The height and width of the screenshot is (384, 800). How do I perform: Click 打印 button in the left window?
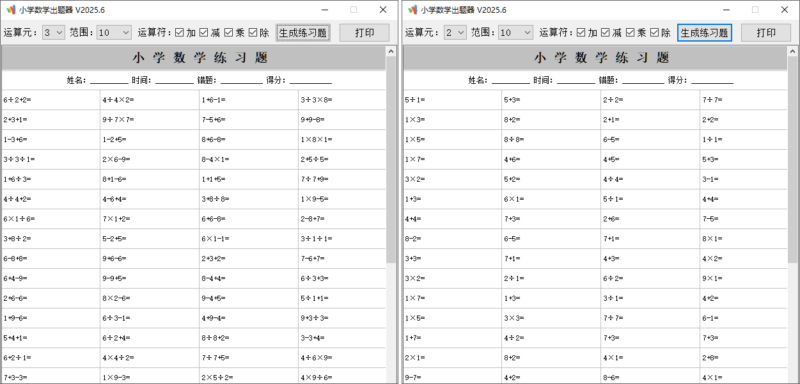click(364, 33)
